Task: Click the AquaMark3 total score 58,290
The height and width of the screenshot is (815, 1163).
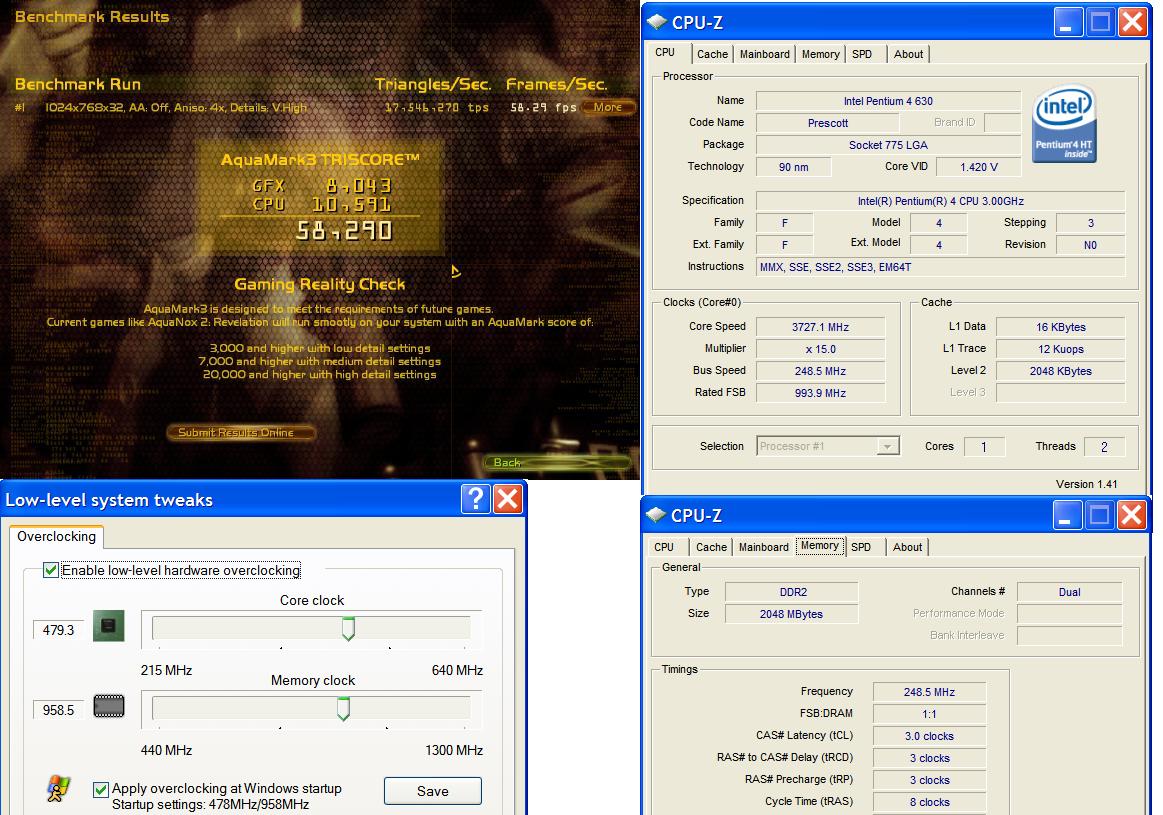Action: pyautogui.click(x=343, y=231)
